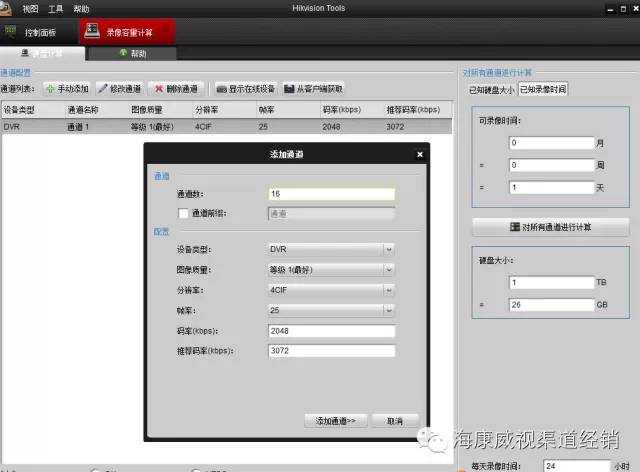Expand the 分辨率 4CIF resolution dropdown
640x472 pixels.
[x=389, y=290]
